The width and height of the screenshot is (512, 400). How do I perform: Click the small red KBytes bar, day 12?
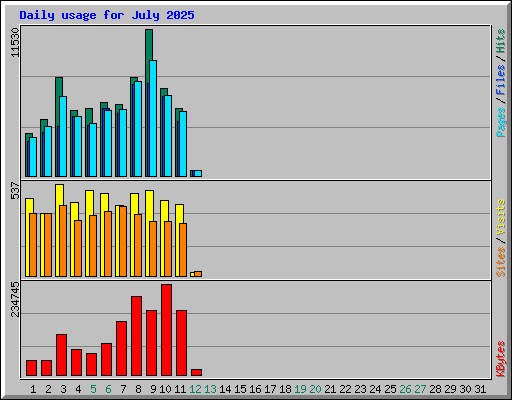coord(196,372)
